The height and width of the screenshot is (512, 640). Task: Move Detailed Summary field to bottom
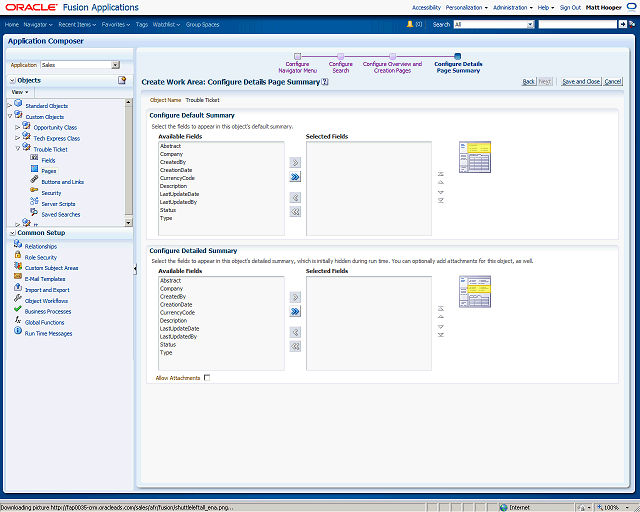pos(441,335)
